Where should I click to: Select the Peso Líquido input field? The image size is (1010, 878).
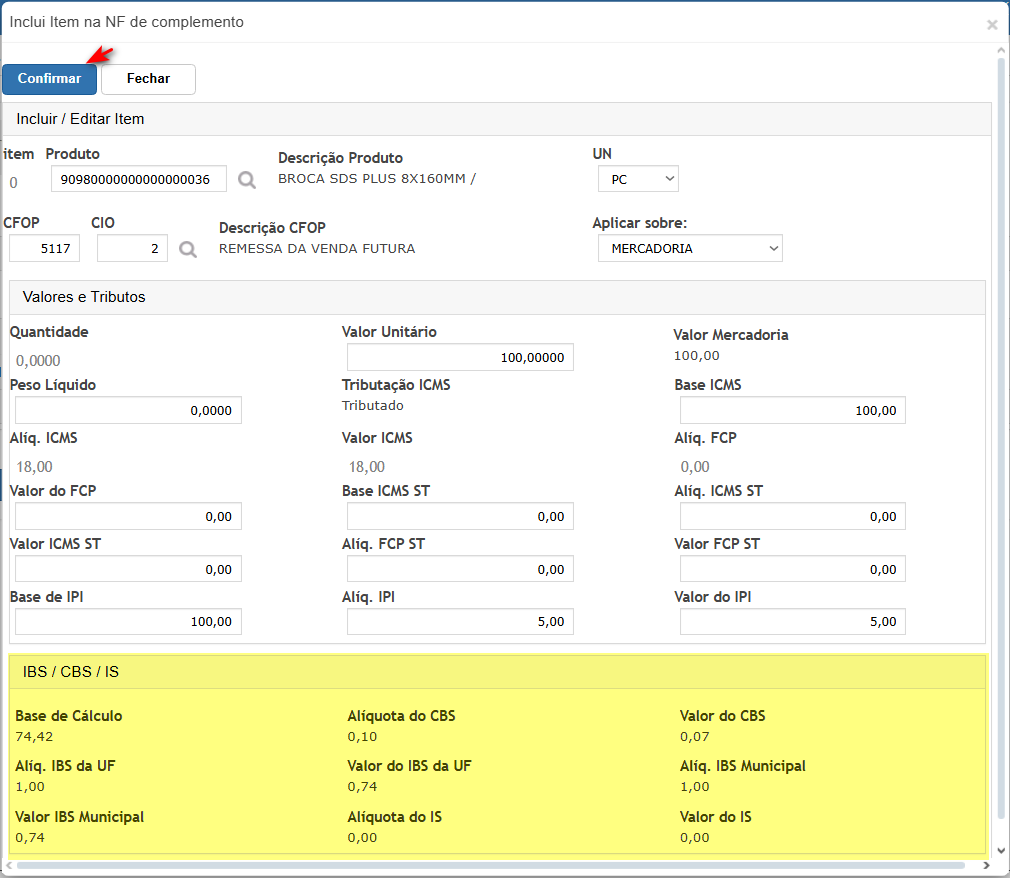(128, 410)
